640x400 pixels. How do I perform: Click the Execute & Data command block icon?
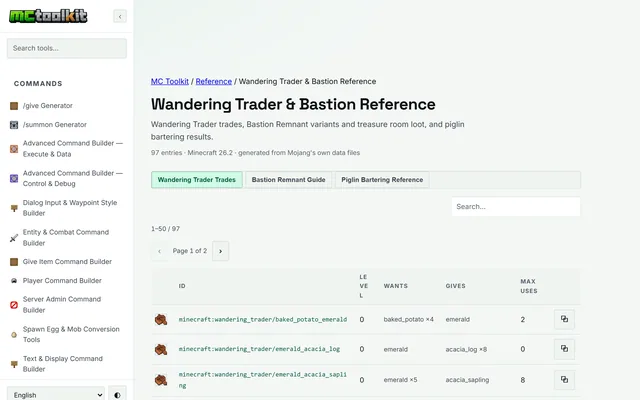tap(14, 149)
